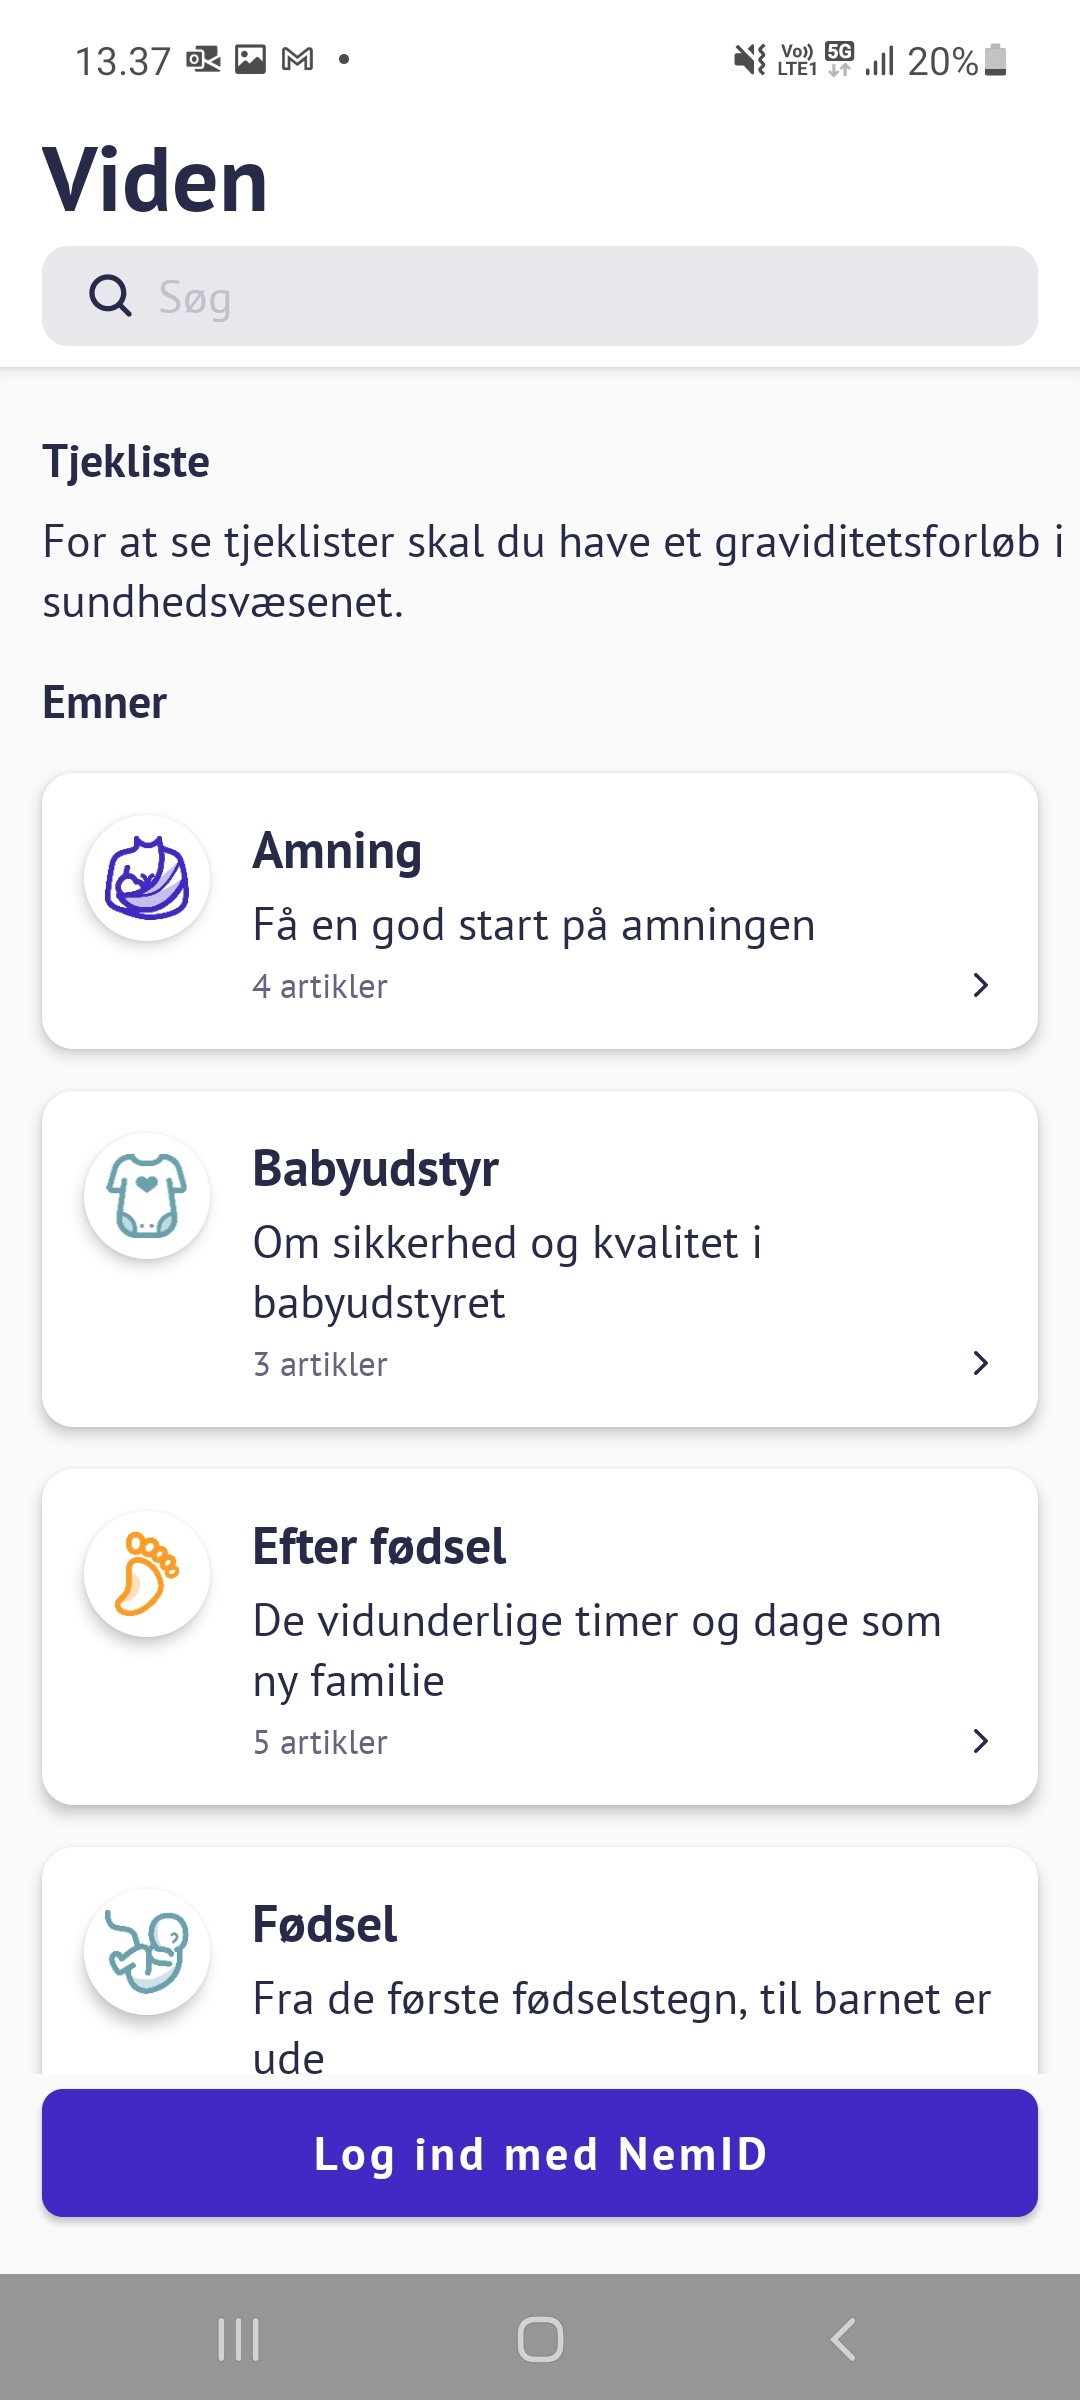Click the magnifying glass search icon

(110, 296)
